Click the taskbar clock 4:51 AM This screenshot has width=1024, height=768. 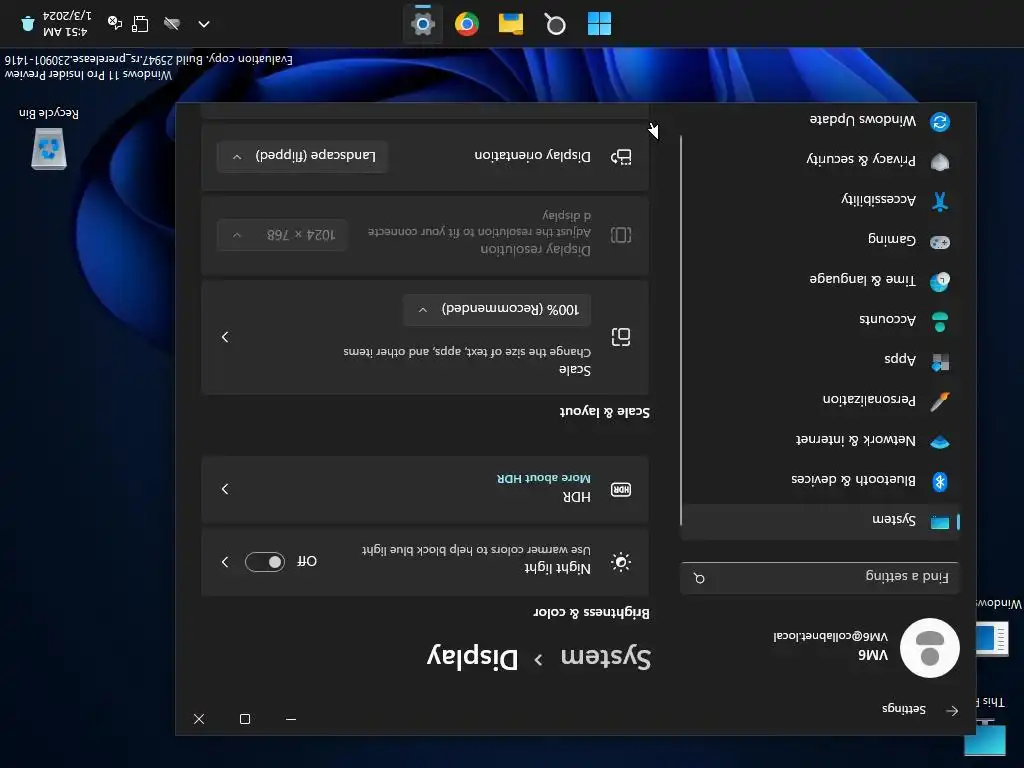coord(67,24)
